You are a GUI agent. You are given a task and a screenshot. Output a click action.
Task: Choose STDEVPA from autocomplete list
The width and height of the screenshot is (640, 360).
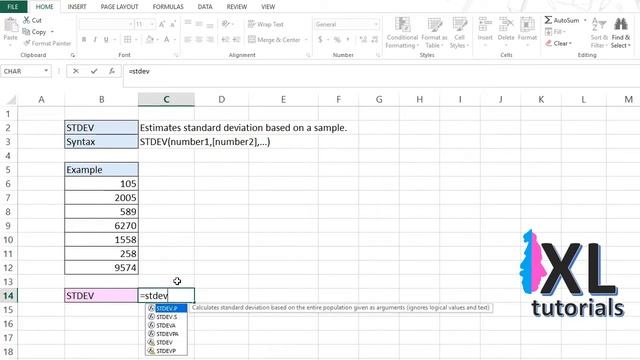(167, 334)
